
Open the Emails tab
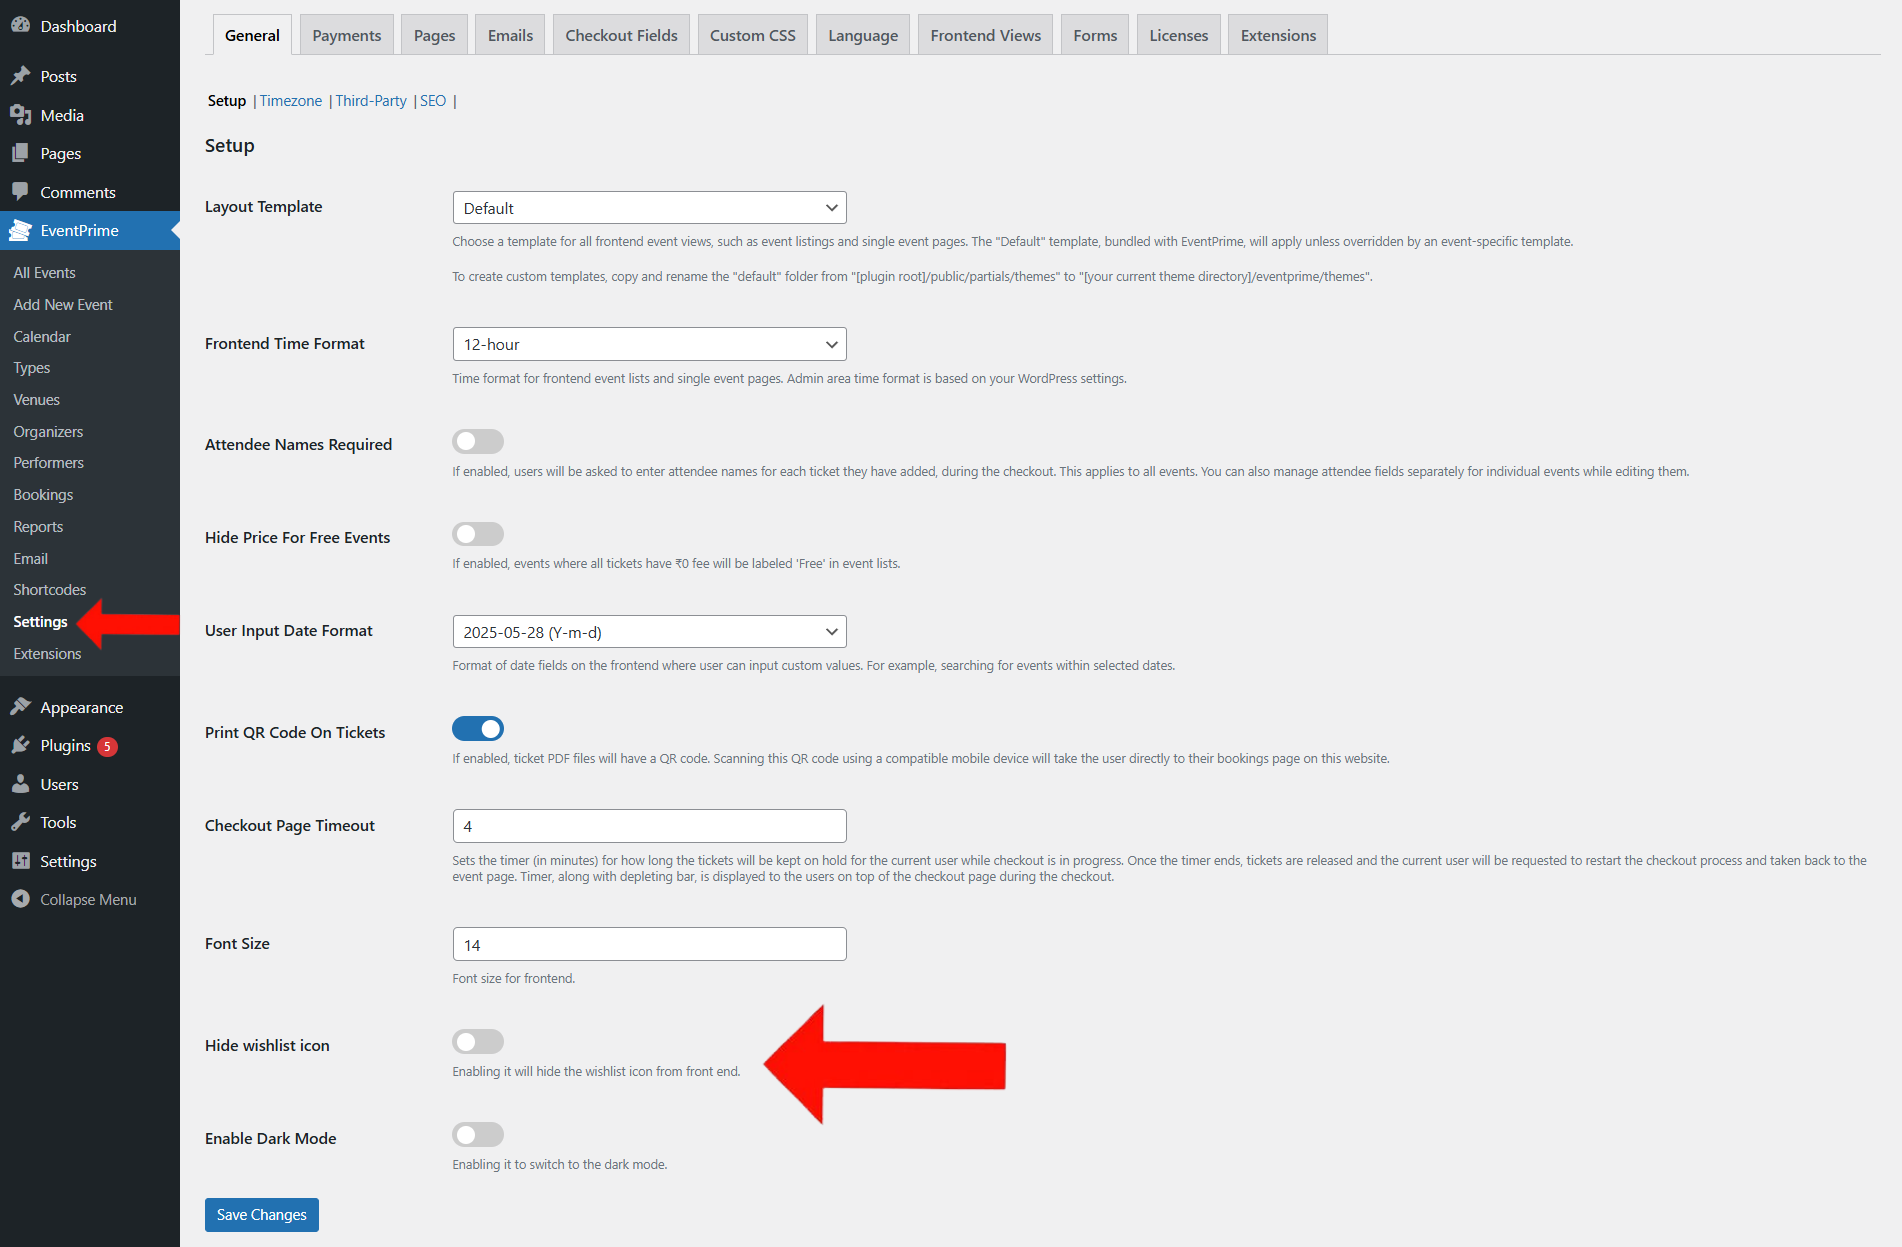[x=510, y=35]
